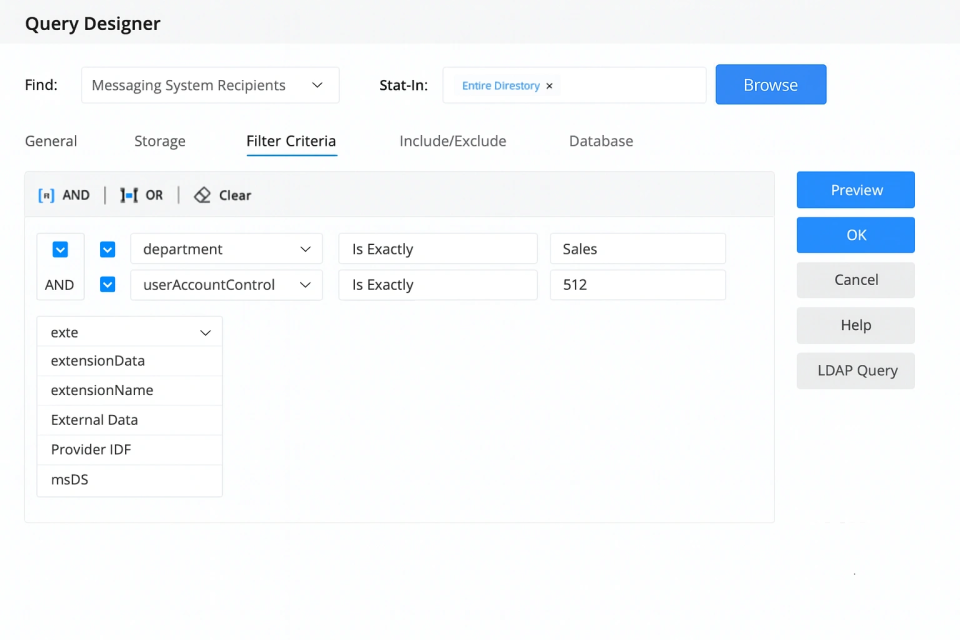The width and height of the screenshot is (960, 640).
Task: Disable the userAccountControl condition checkbox
Action: [x=107, y=285]
